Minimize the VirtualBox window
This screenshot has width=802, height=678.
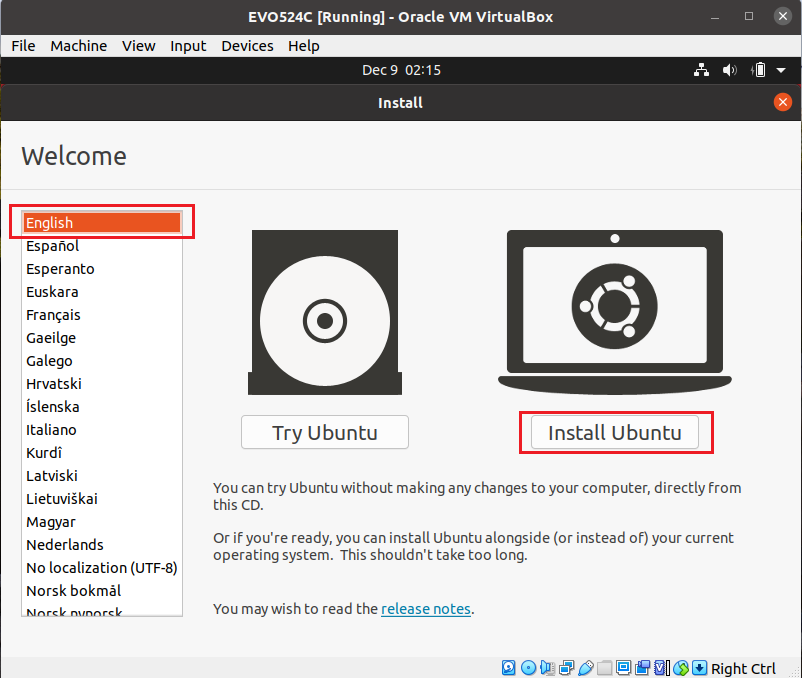pos(715,17)
